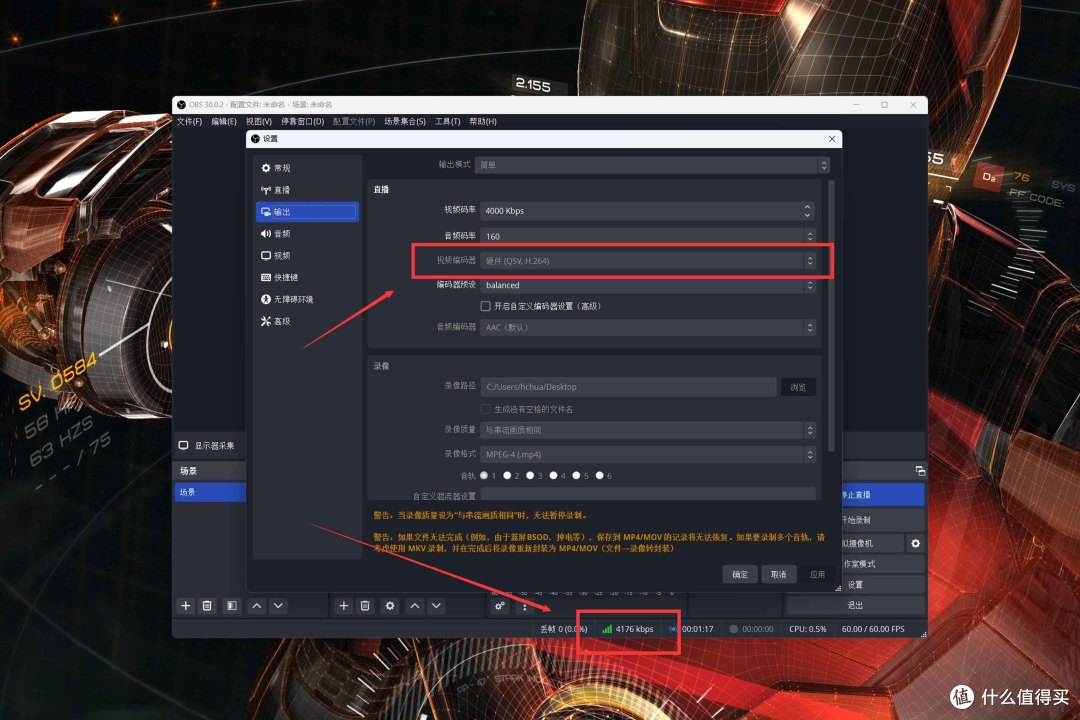
Task: Select audio track 3 radio
Action: click(x=530, y=475)
